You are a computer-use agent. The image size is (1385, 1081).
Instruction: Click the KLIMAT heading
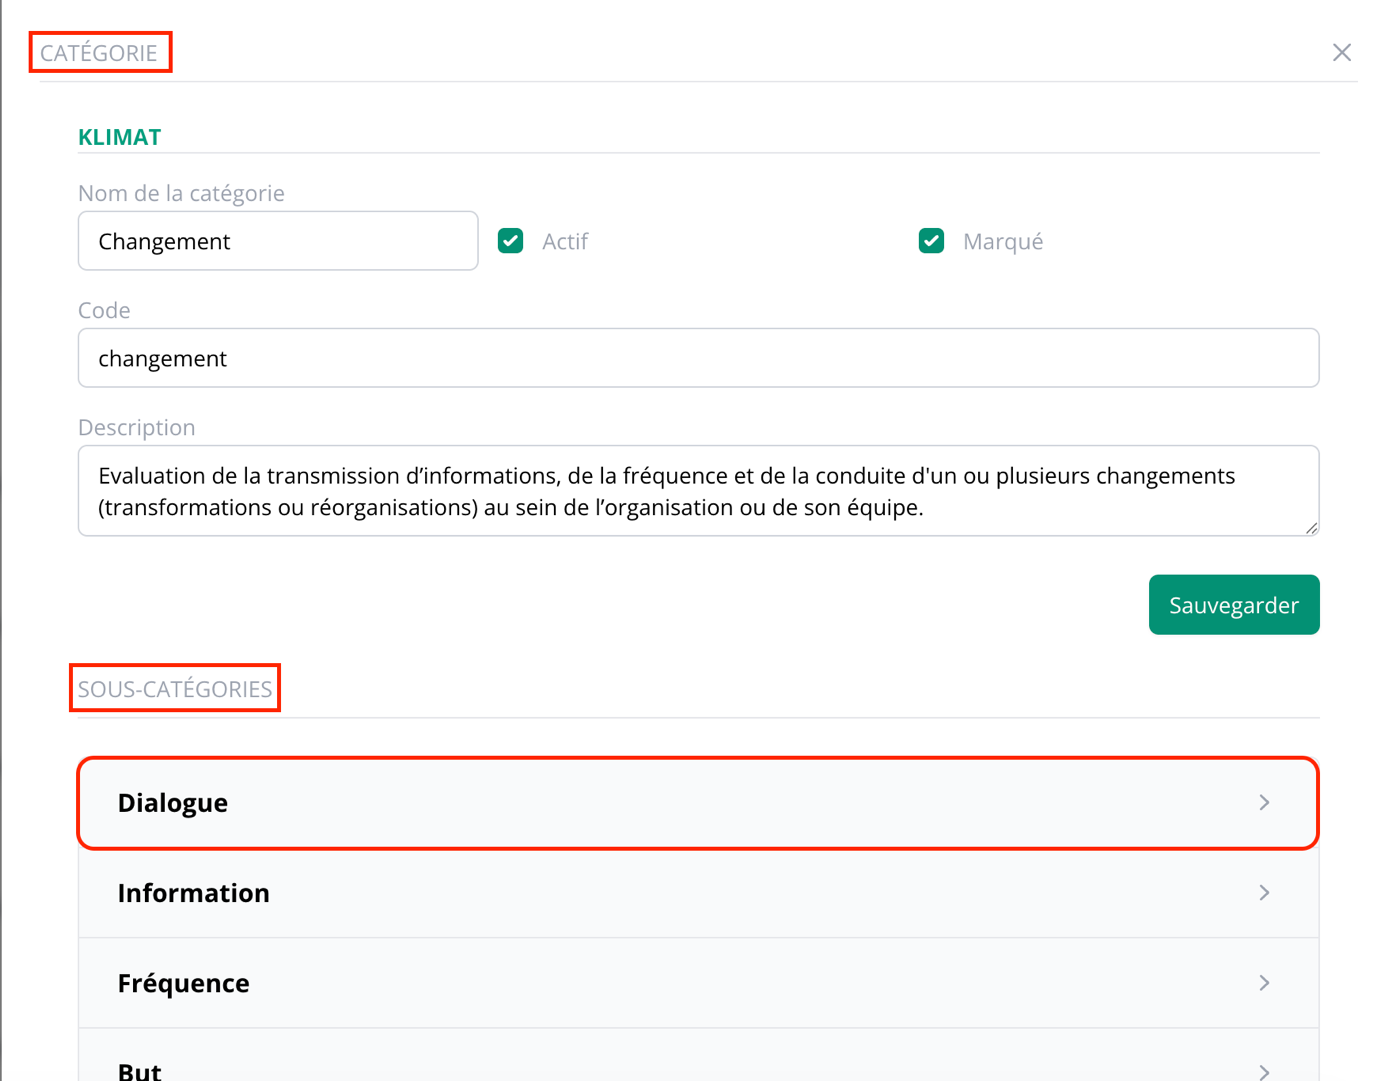click(x=119, y=137)
